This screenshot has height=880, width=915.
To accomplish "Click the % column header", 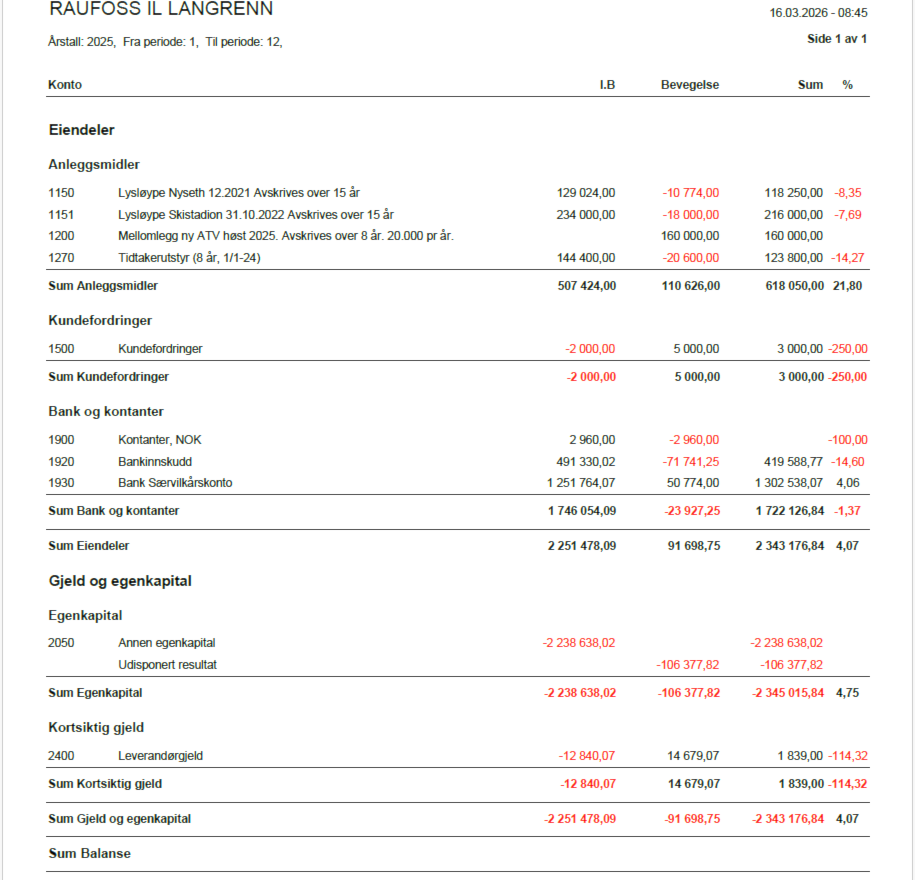I will tap(847, 85).
